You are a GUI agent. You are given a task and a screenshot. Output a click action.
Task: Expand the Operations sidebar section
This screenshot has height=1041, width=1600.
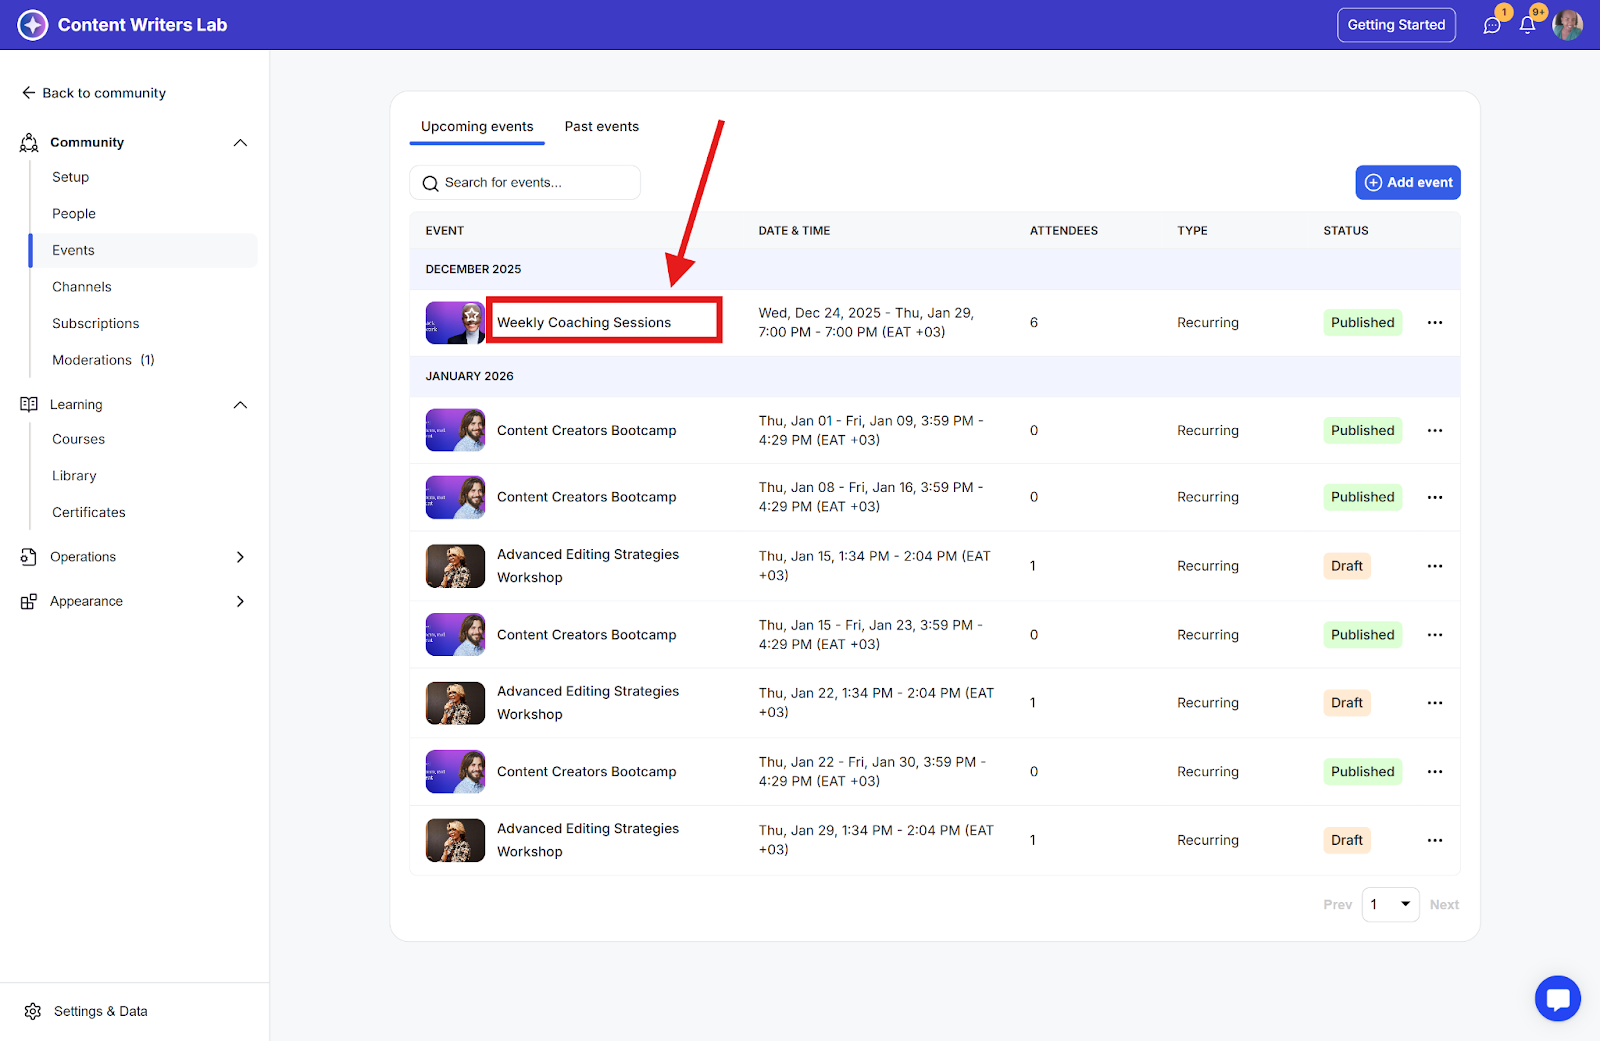coord(240,557)
